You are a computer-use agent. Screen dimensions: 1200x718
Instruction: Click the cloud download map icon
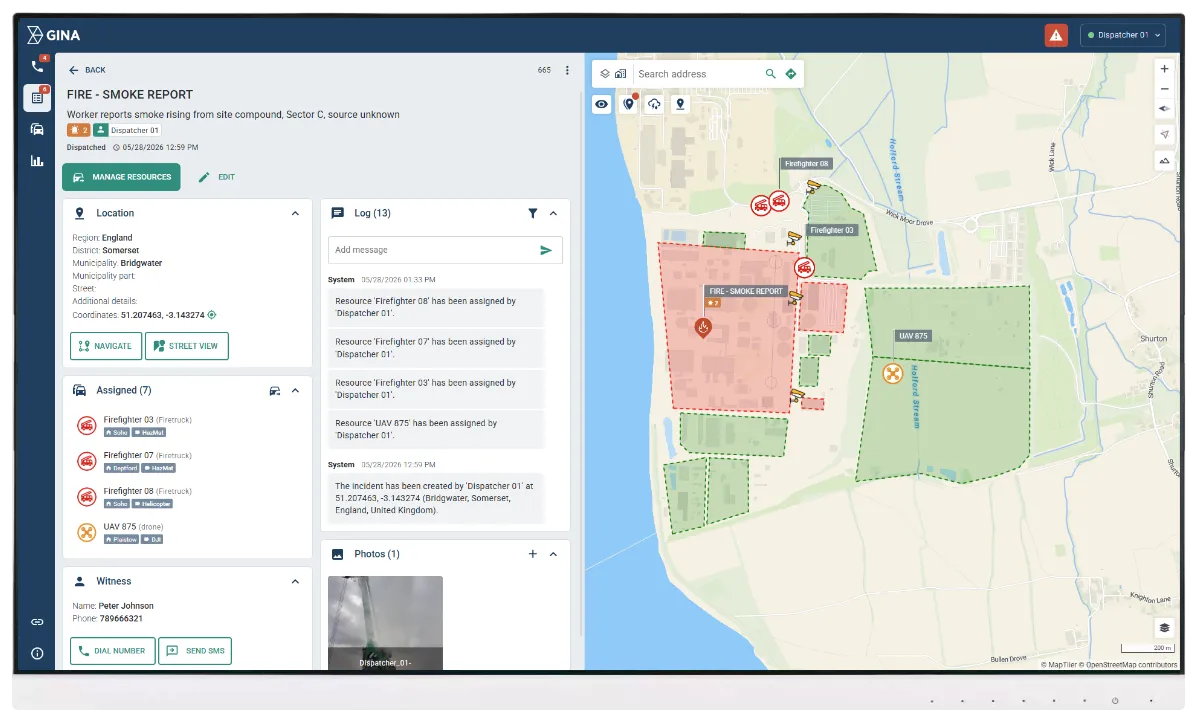click(x=655, y=104)
